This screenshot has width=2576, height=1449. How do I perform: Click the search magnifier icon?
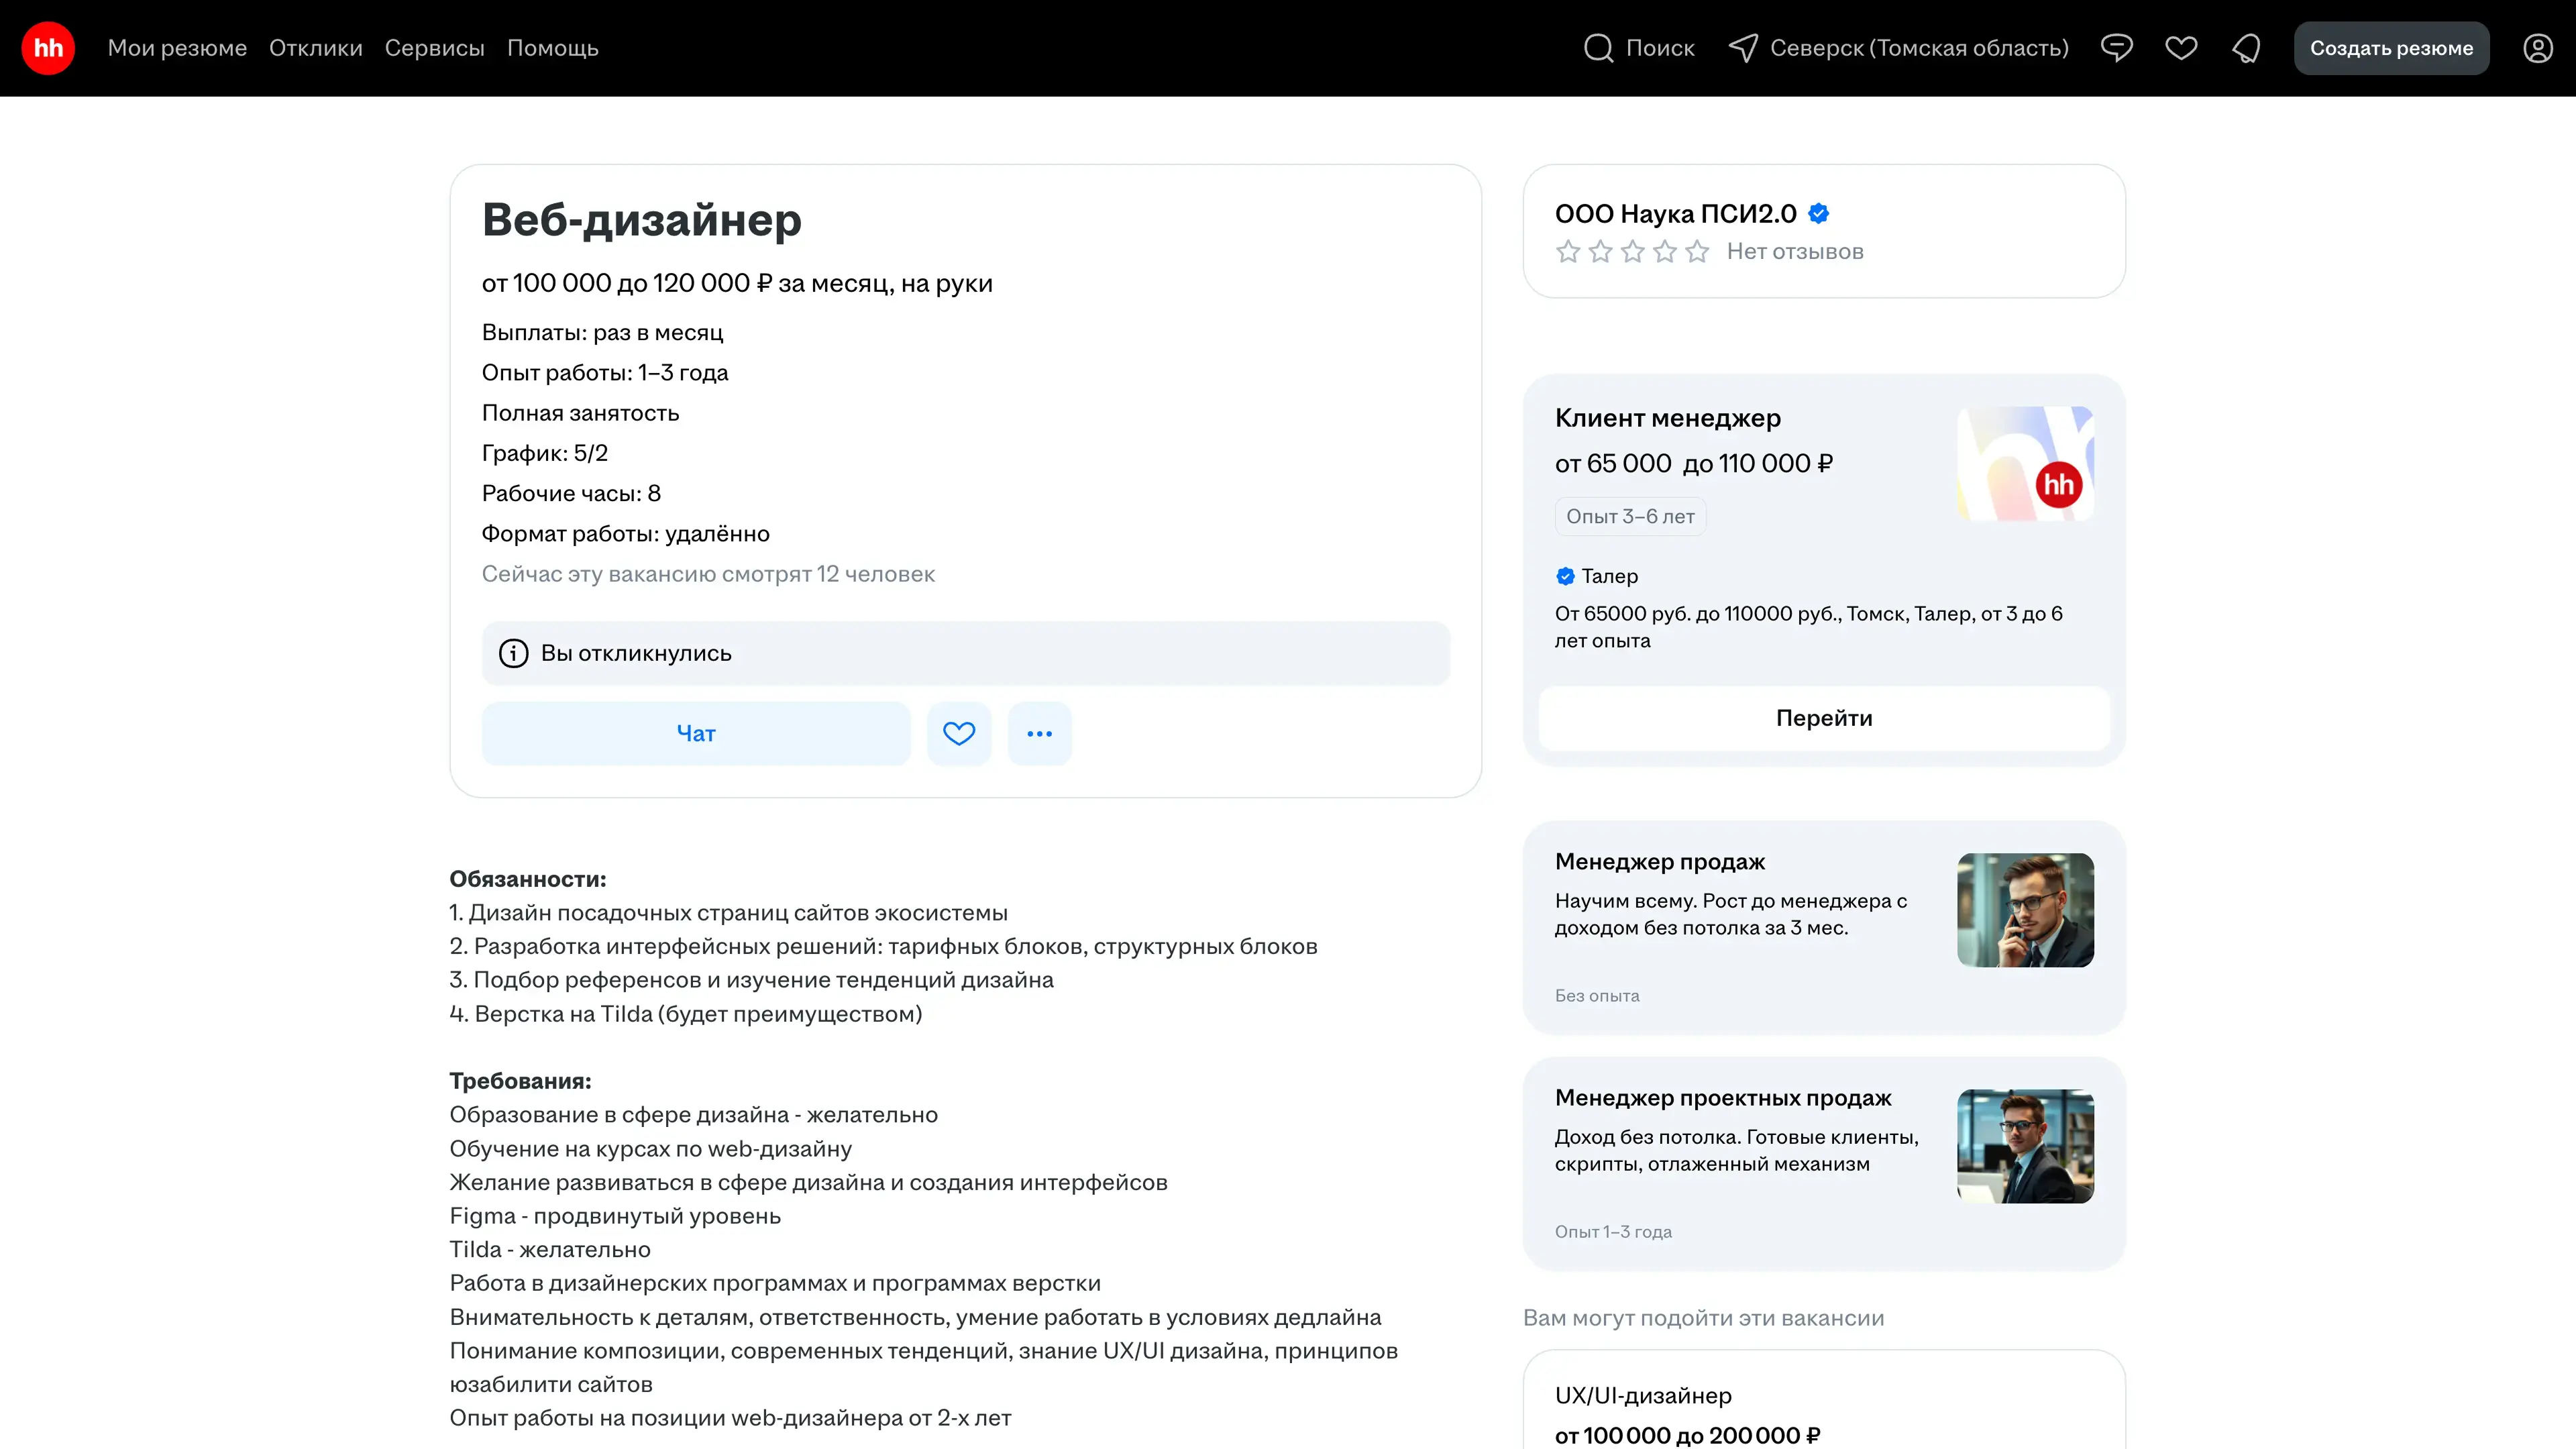pyautogui.click(x=1598, y=48)
